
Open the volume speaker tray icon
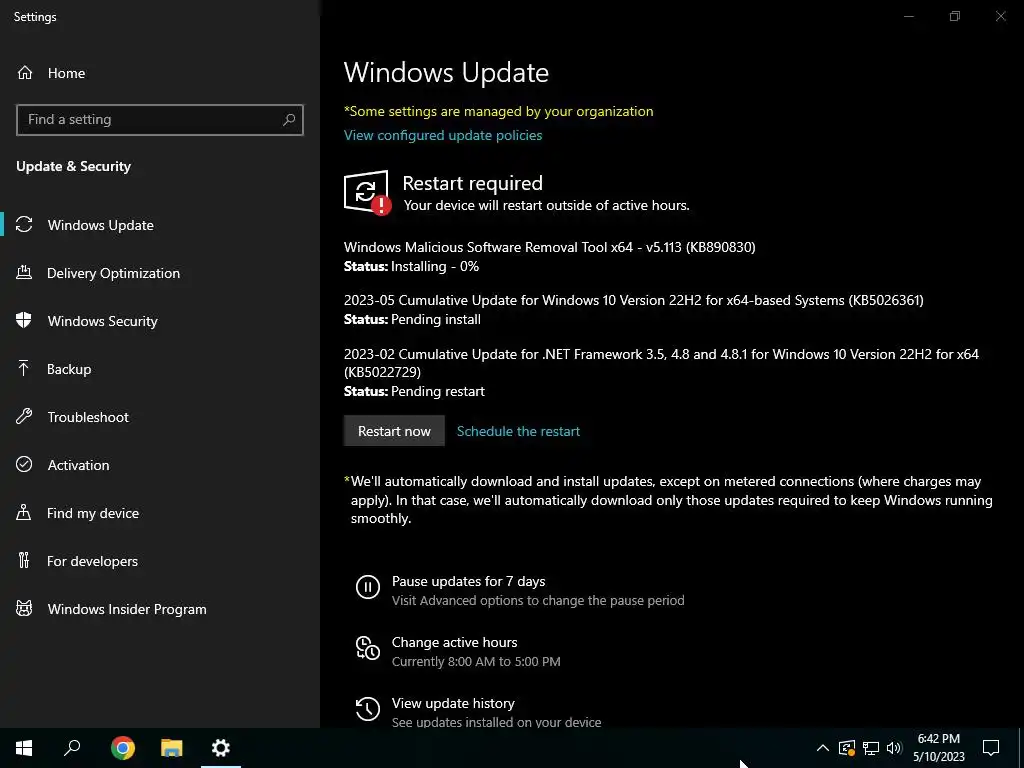pyautogui.click(x=894, y=748)
